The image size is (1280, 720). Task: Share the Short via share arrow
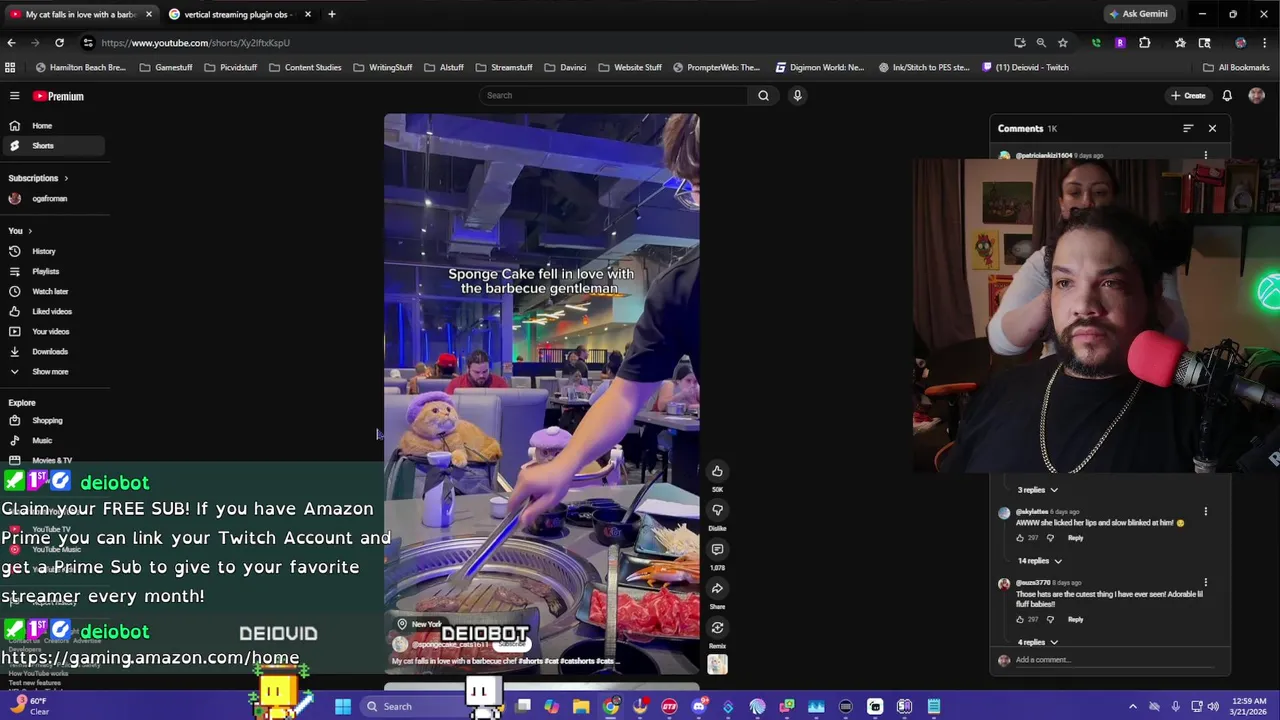[717, 588]
